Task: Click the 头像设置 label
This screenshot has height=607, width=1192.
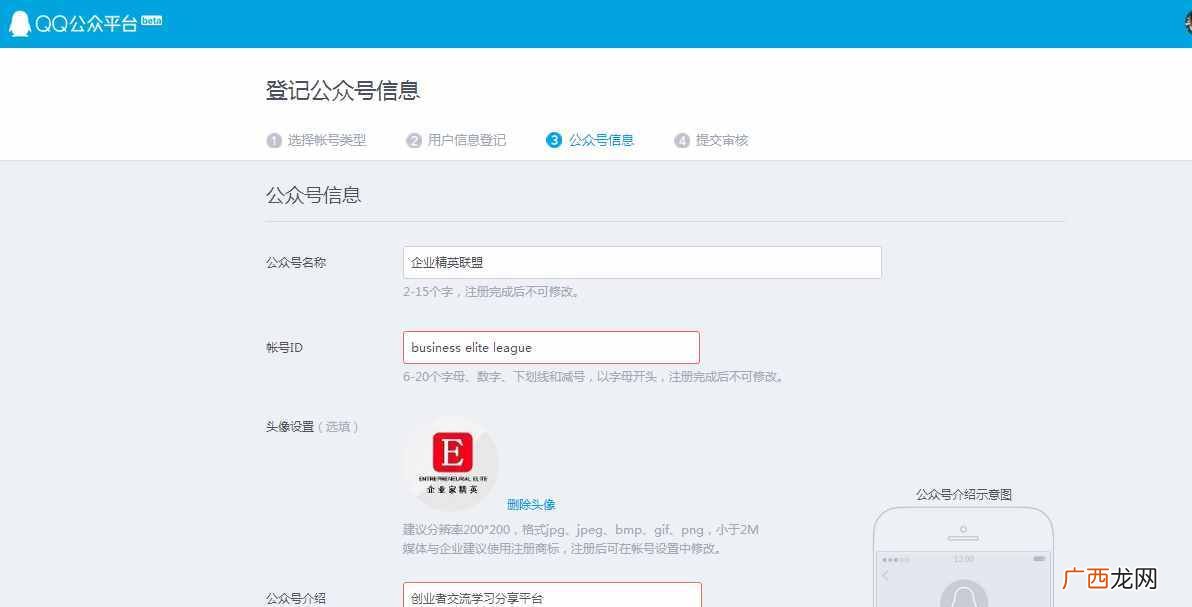Action: pyautogui.click(x=290, y=427)
